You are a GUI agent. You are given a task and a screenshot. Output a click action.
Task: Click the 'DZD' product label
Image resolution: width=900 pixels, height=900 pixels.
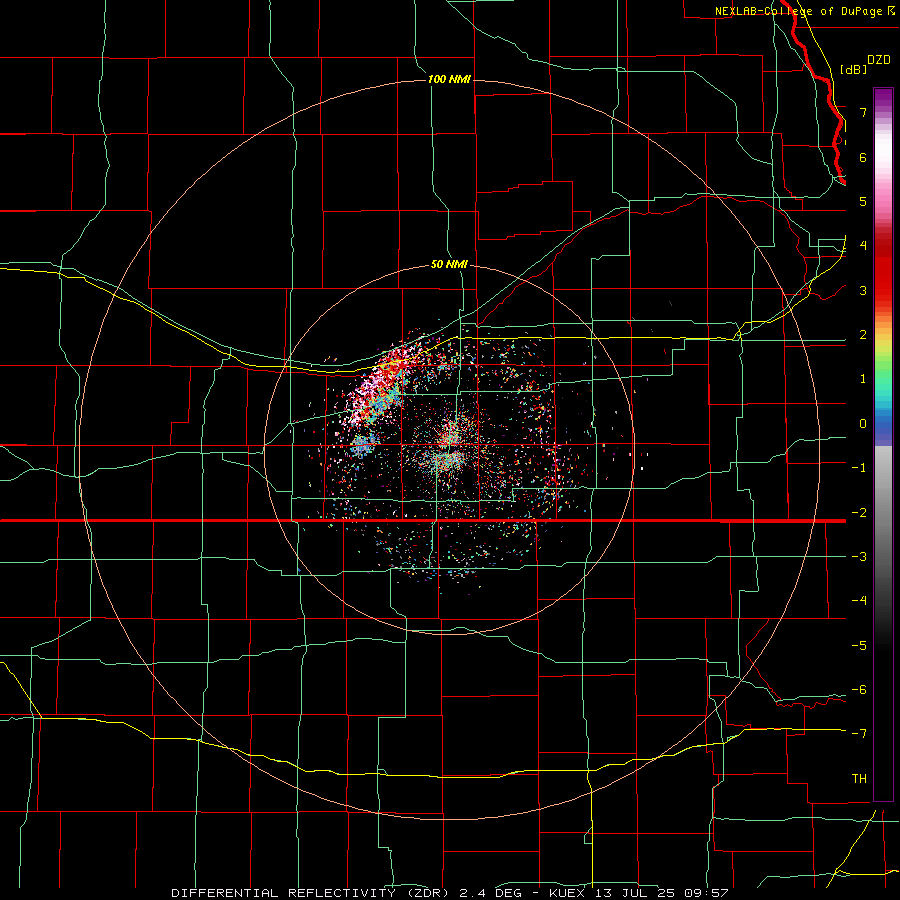tap(879, 60)
